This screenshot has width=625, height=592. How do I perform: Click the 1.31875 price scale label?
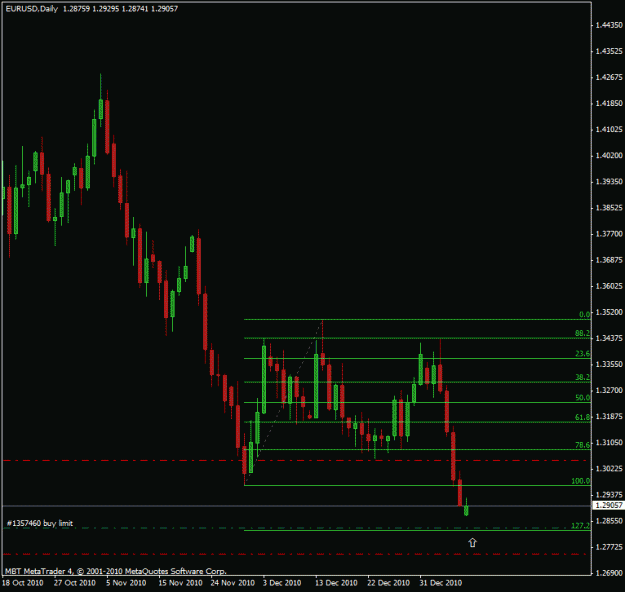(609, 417)
